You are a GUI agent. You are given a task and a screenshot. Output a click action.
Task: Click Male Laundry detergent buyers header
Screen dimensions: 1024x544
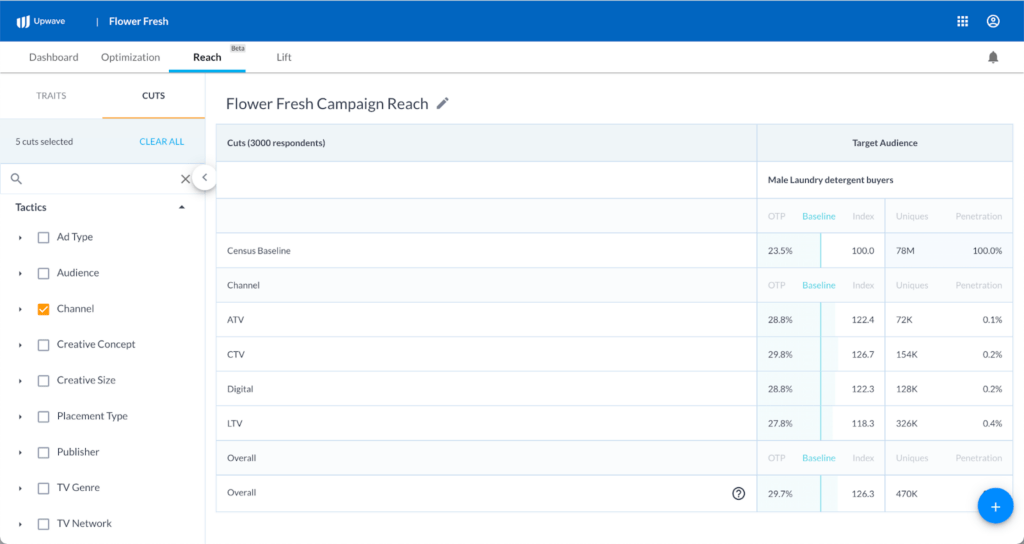click(830, 180)
